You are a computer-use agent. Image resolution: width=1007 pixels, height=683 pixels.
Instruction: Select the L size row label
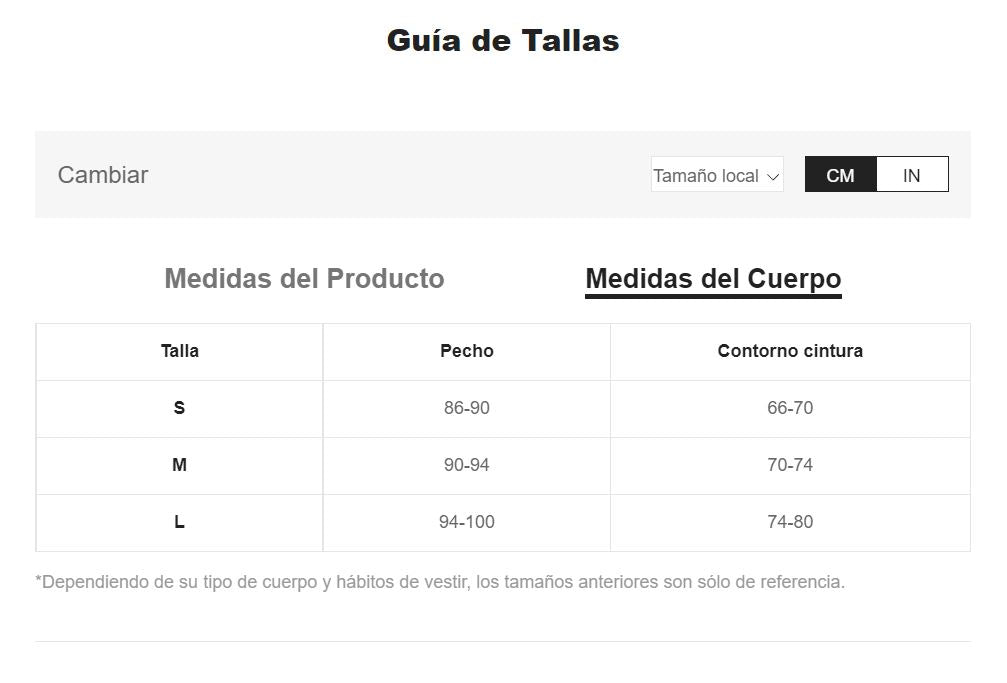coord(180,522)
